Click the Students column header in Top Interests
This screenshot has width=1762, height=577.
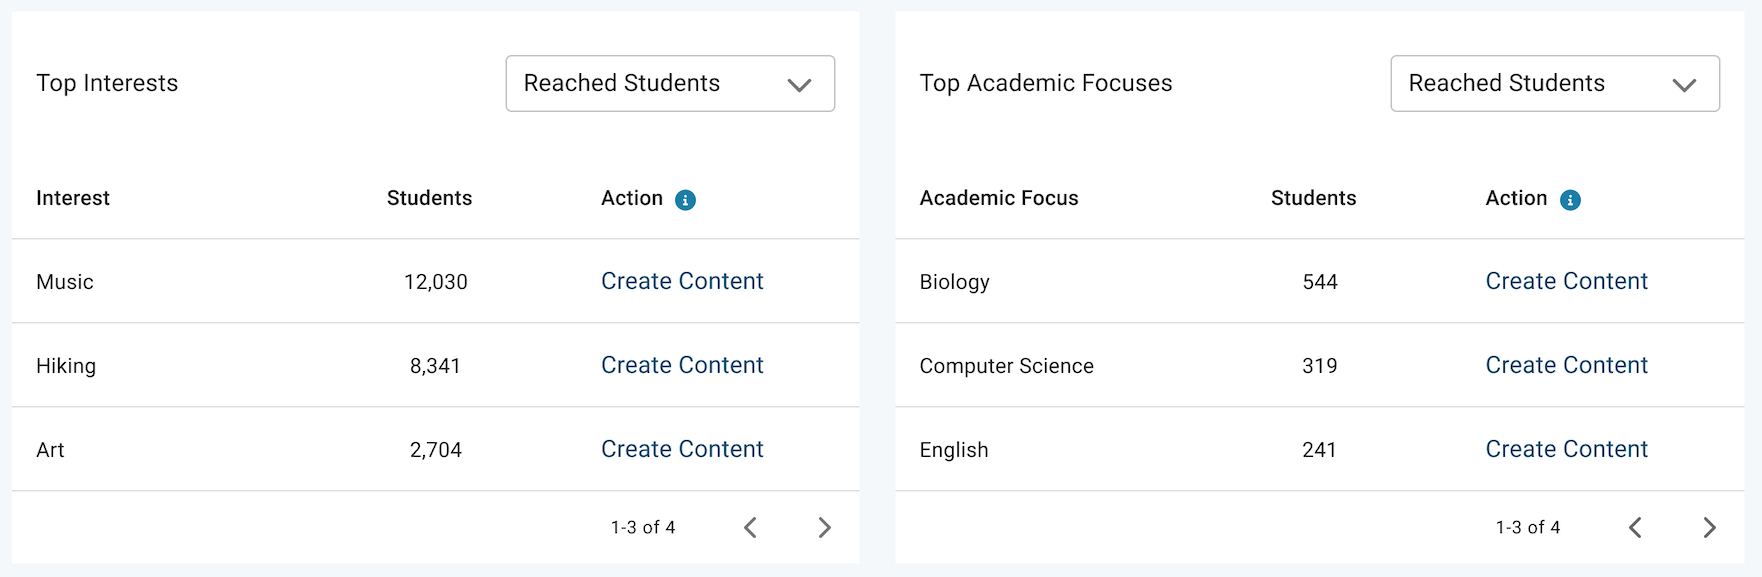pyautogui.click(x=429, y=198)
